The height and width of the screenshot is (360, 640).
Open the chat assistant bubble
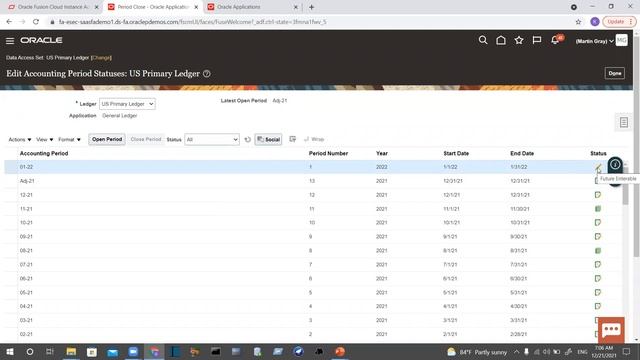pos(611,330)
